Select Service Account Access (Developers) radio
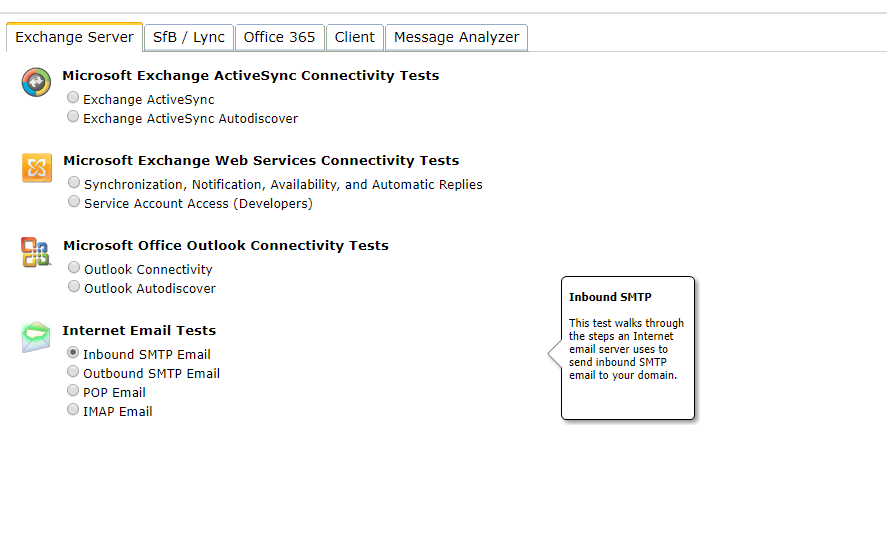 74,201
